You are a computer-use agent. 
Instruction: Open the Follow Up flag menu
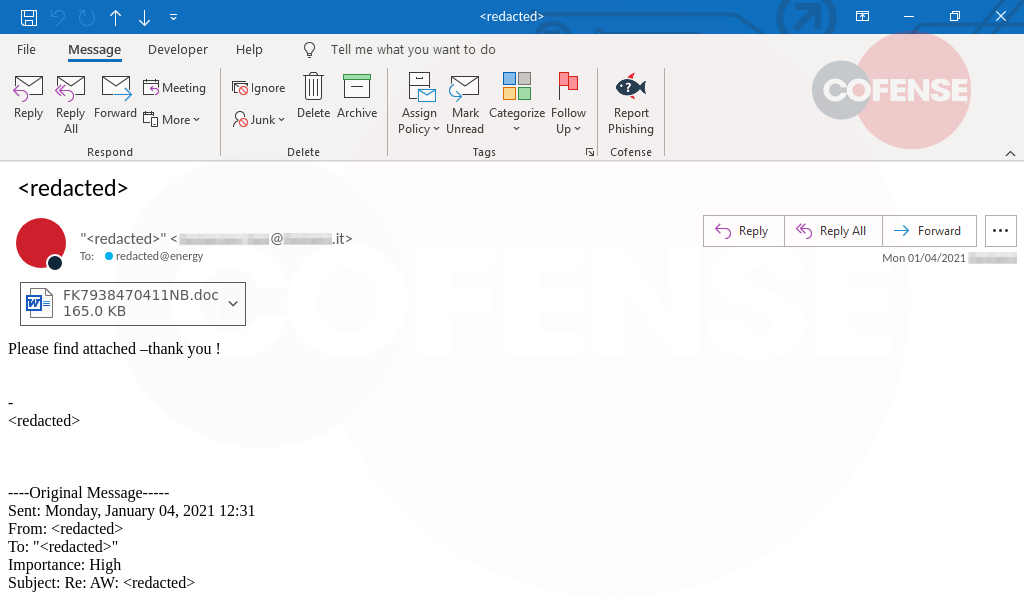pos(568,103)
